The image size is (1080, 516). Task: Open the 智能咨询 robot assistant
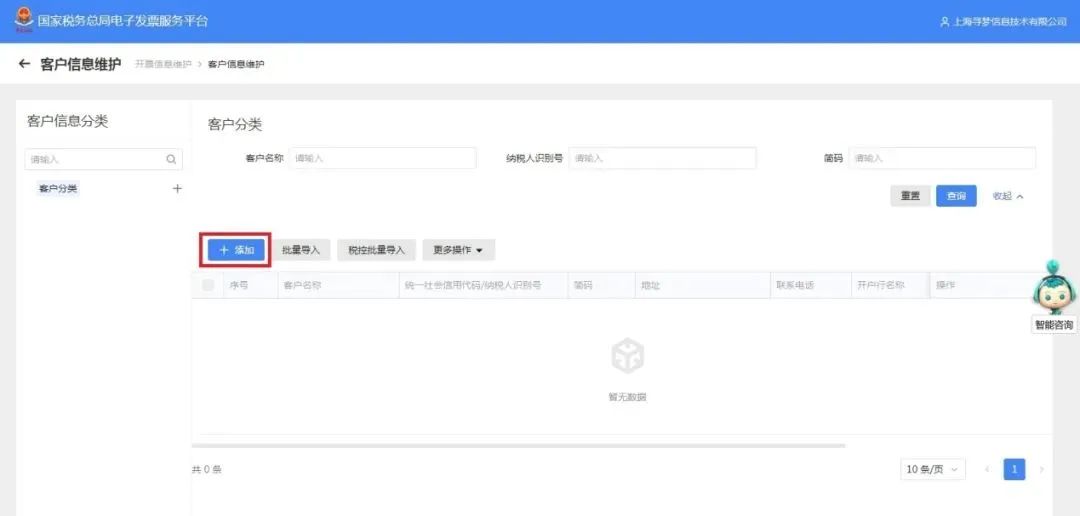point(1054,290)
